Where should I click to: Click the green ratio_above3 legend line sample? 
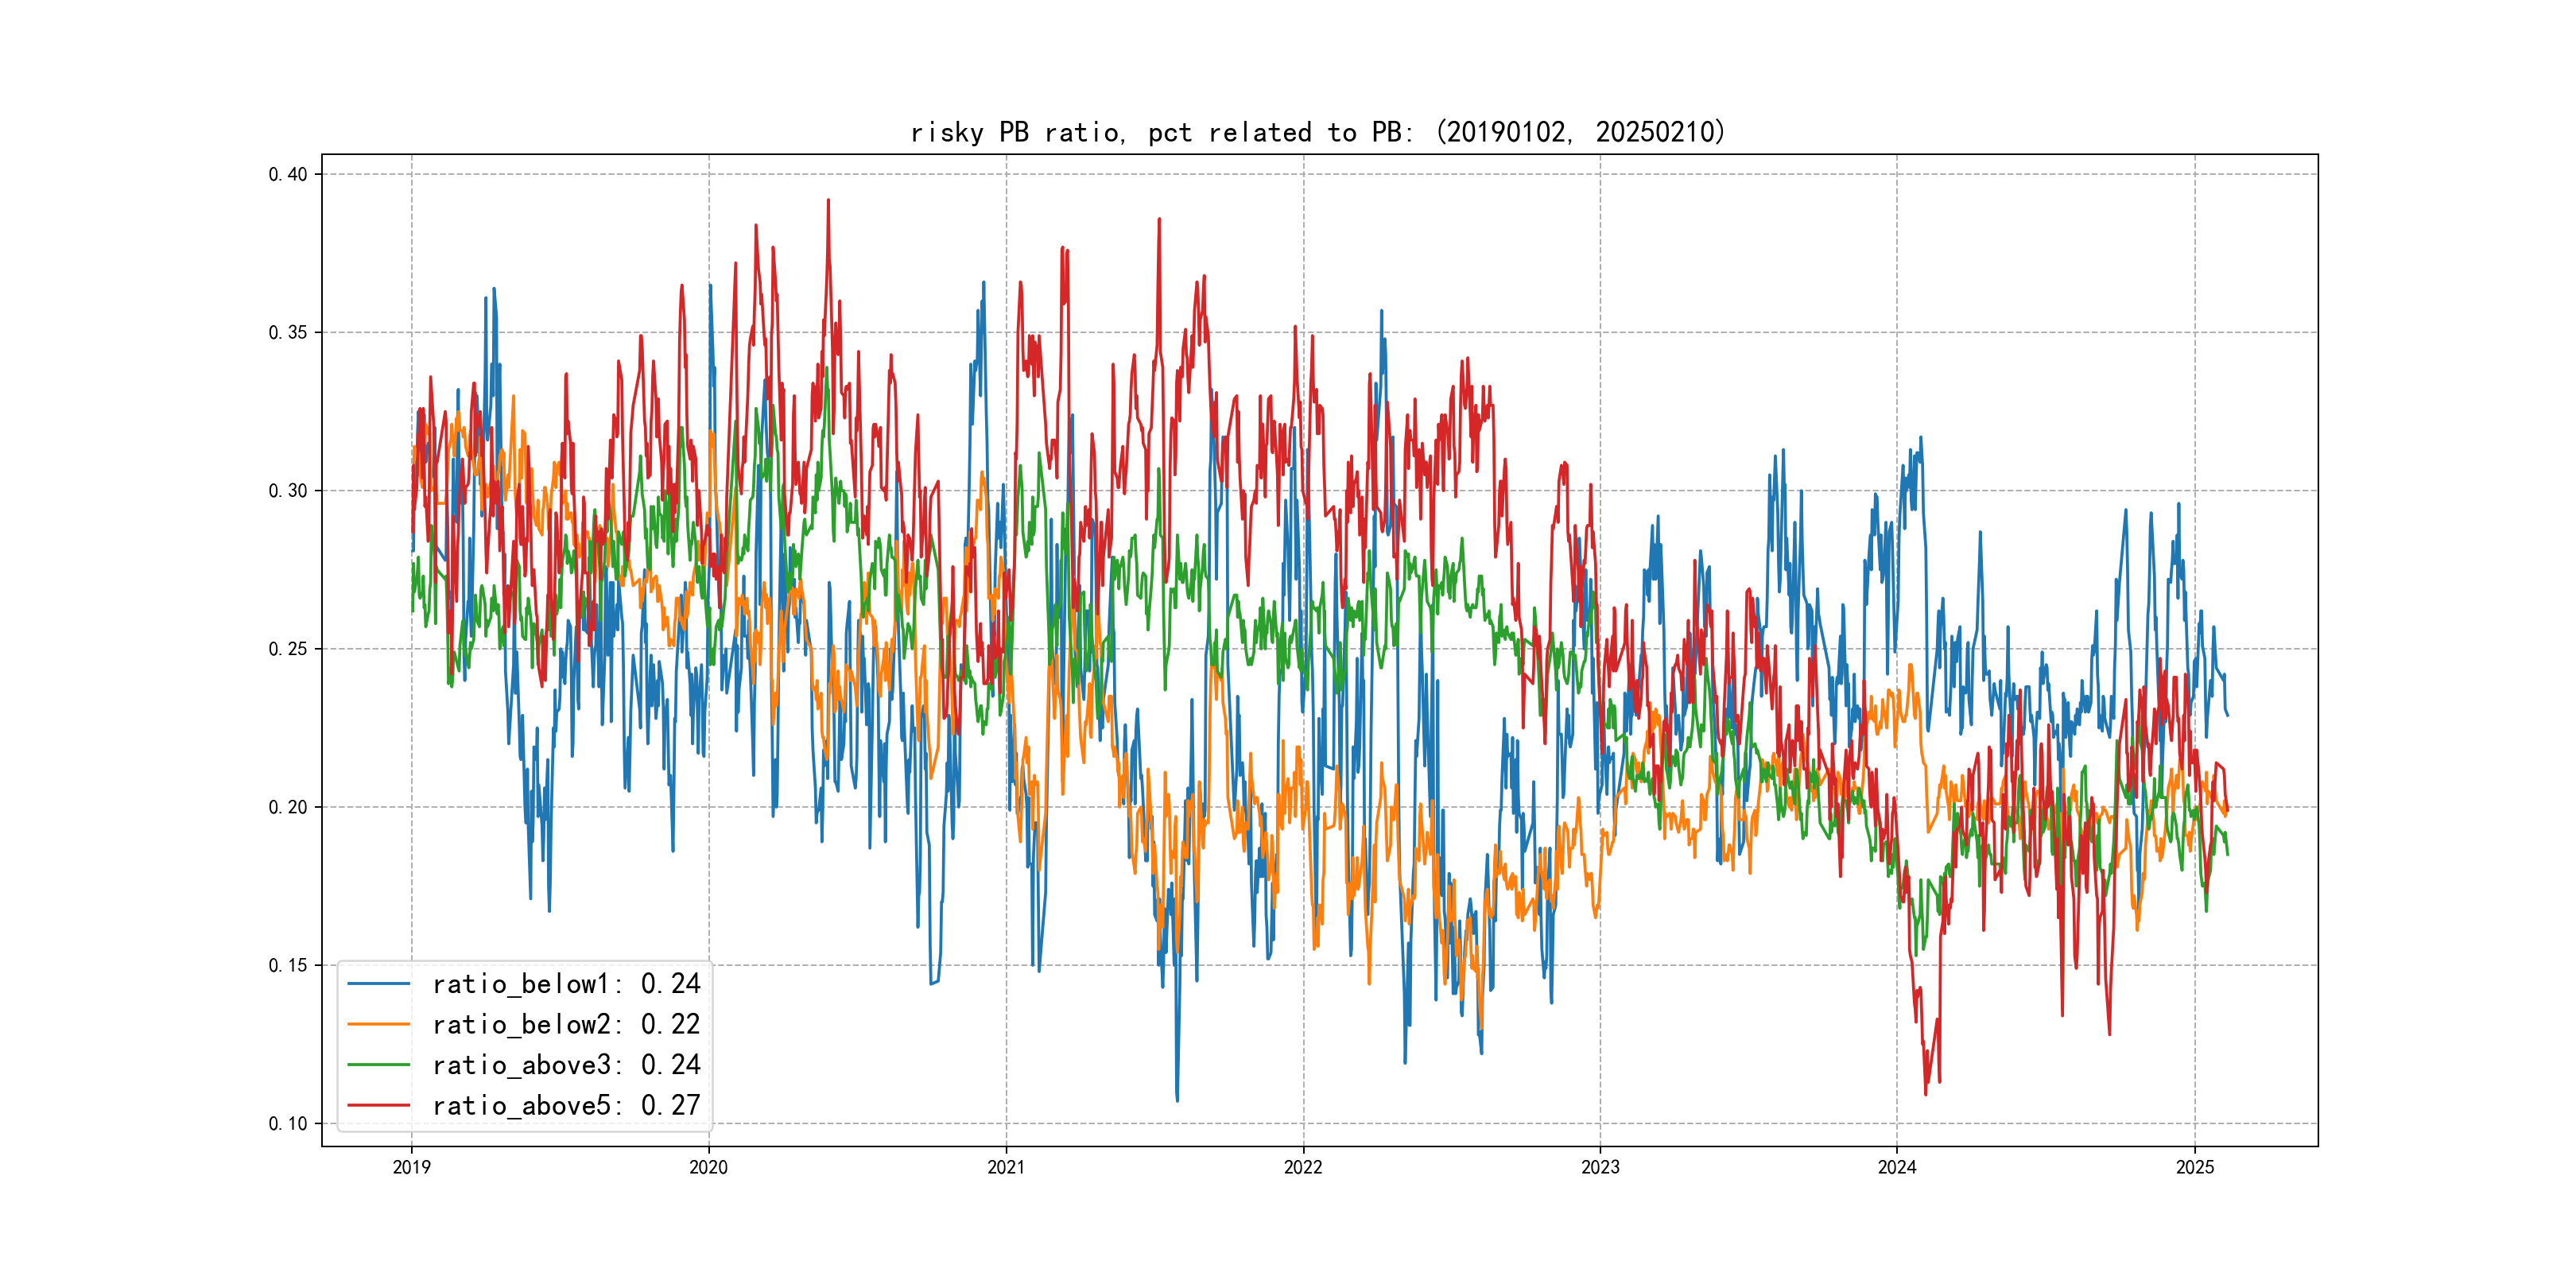[378, 1065]
